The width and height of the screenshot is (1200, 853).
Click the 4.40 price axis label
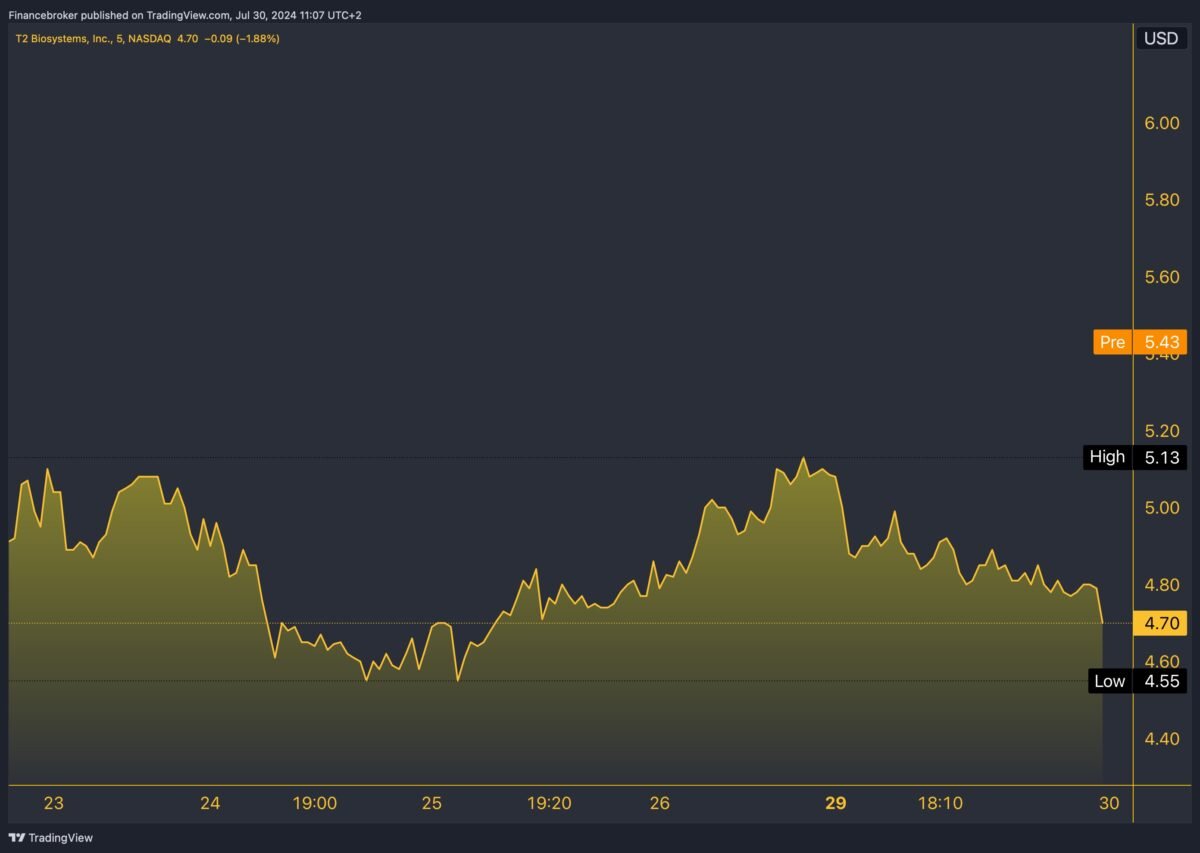click(1162, 739)
